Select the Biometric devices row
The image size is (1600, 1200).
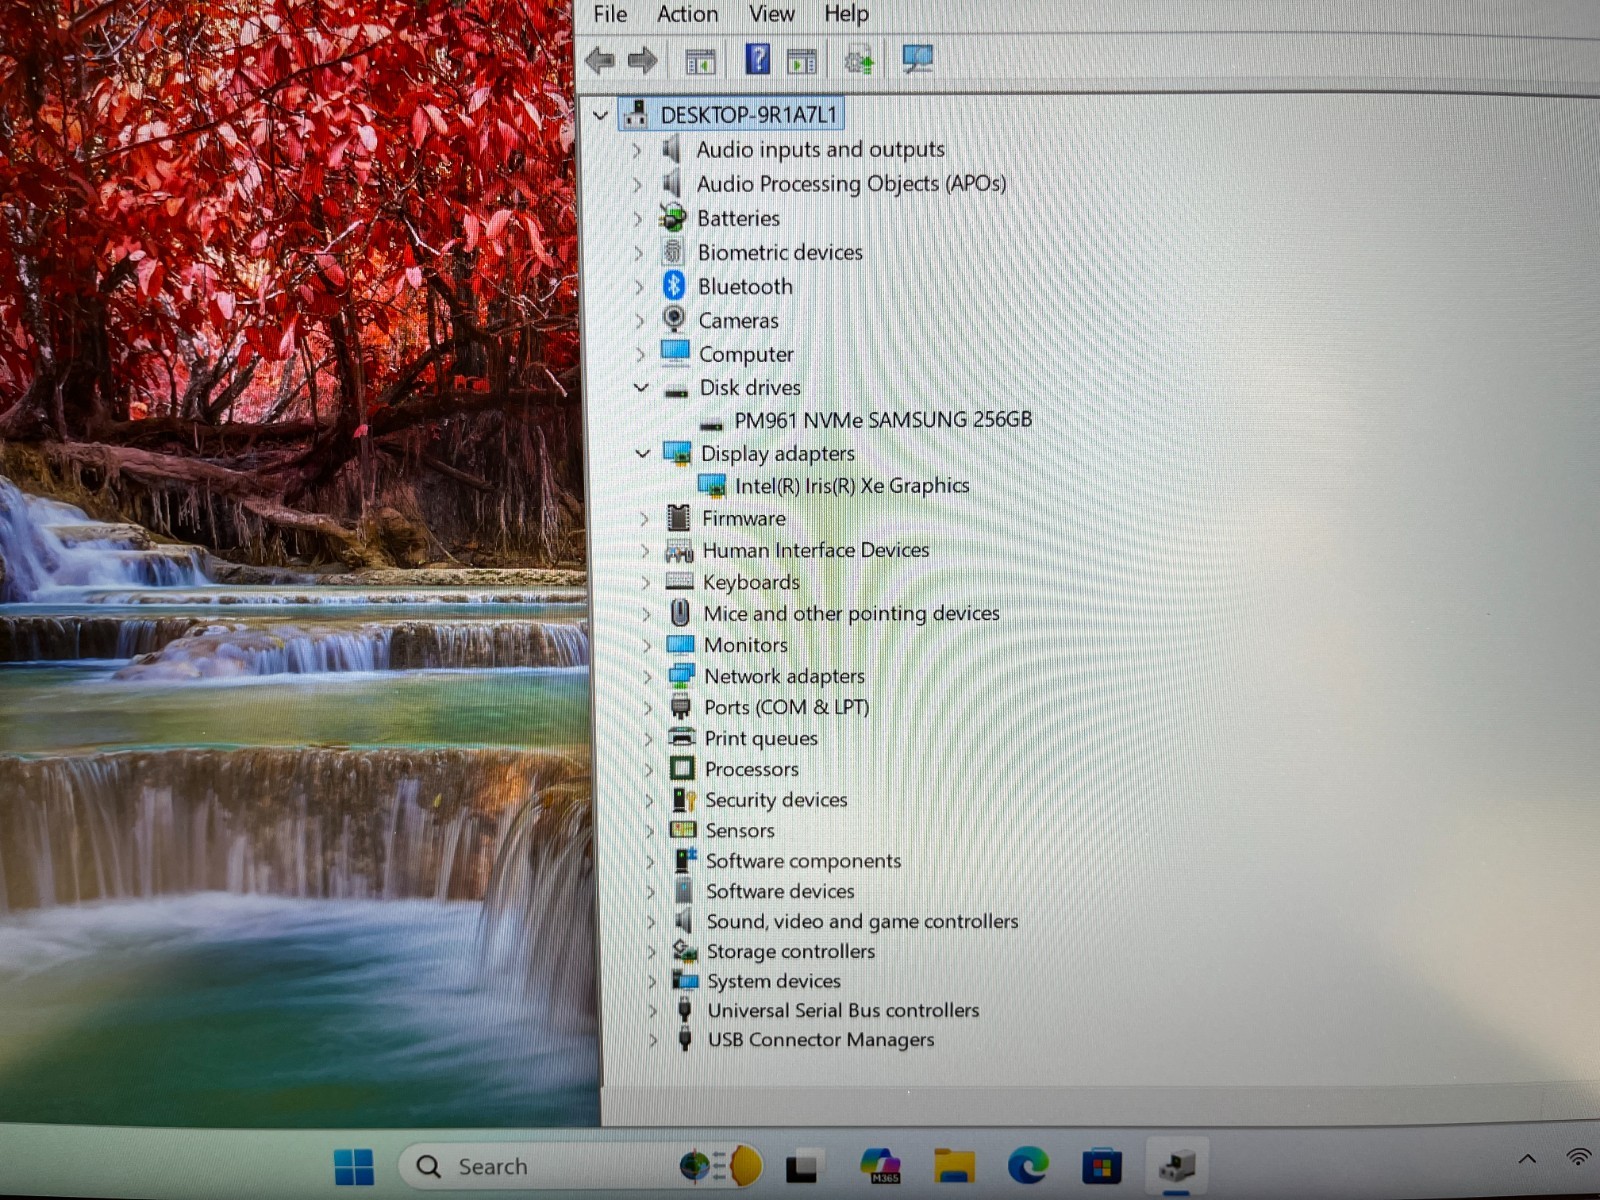pos(780,252)
